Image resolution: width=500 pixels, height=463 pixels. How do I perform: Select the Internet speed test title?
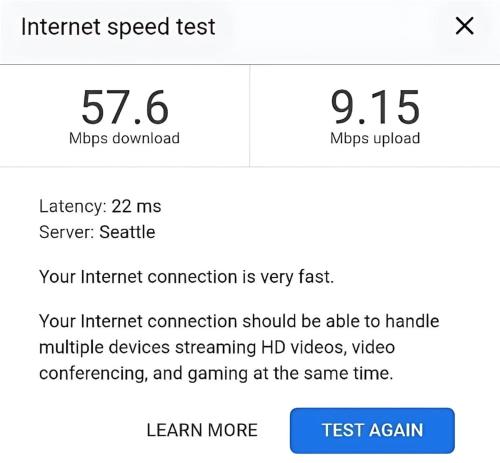point(118,27)
